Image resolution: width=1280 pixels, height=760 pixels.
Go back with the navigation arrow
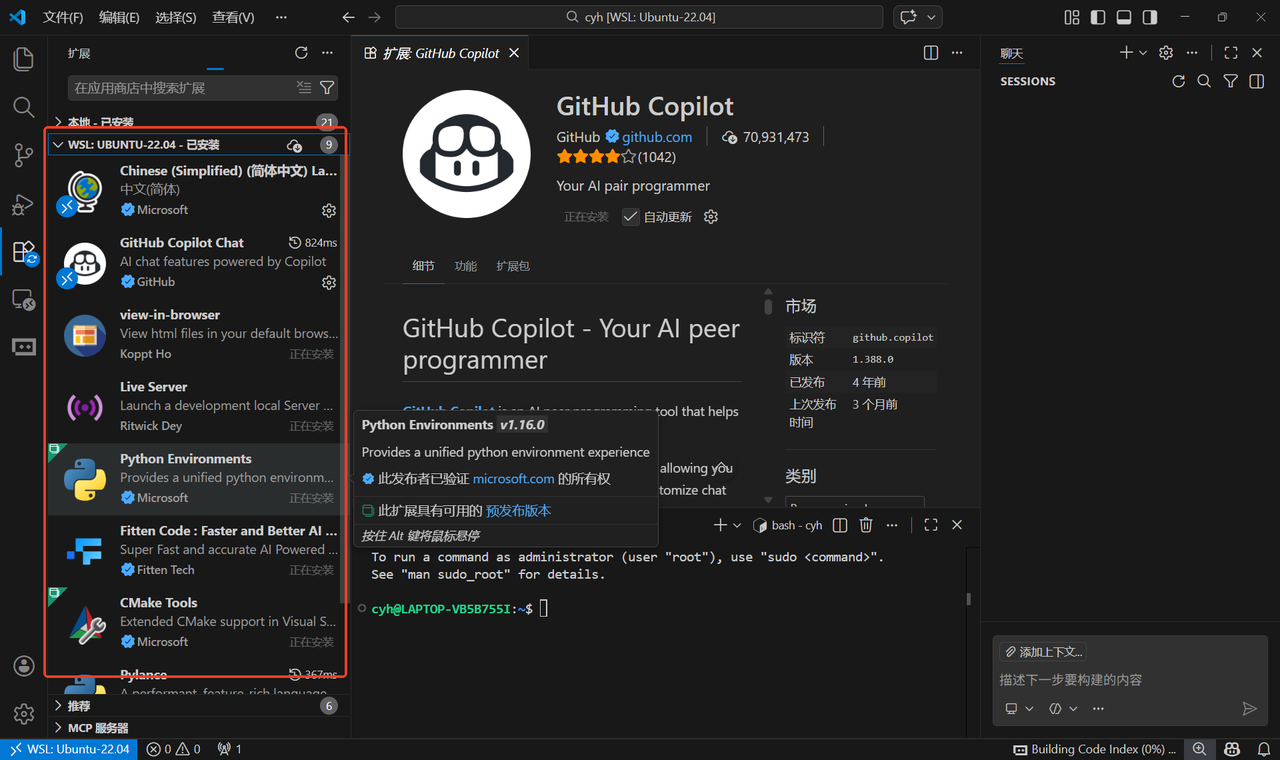(348, 17)
